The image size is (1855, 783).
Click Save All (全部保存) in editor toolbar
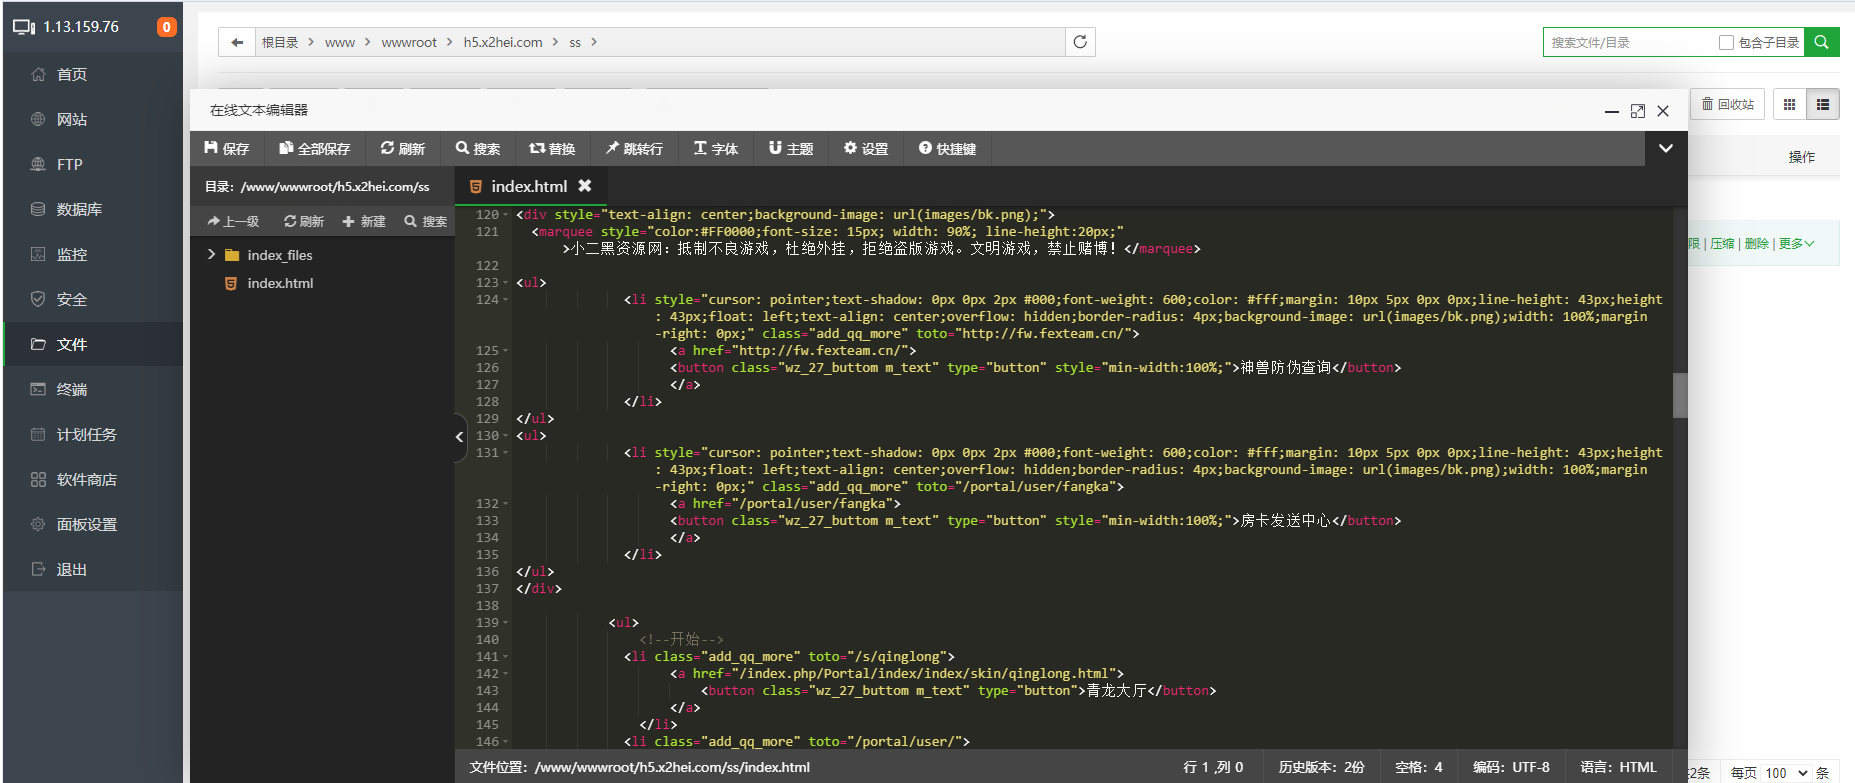(314, 149)
